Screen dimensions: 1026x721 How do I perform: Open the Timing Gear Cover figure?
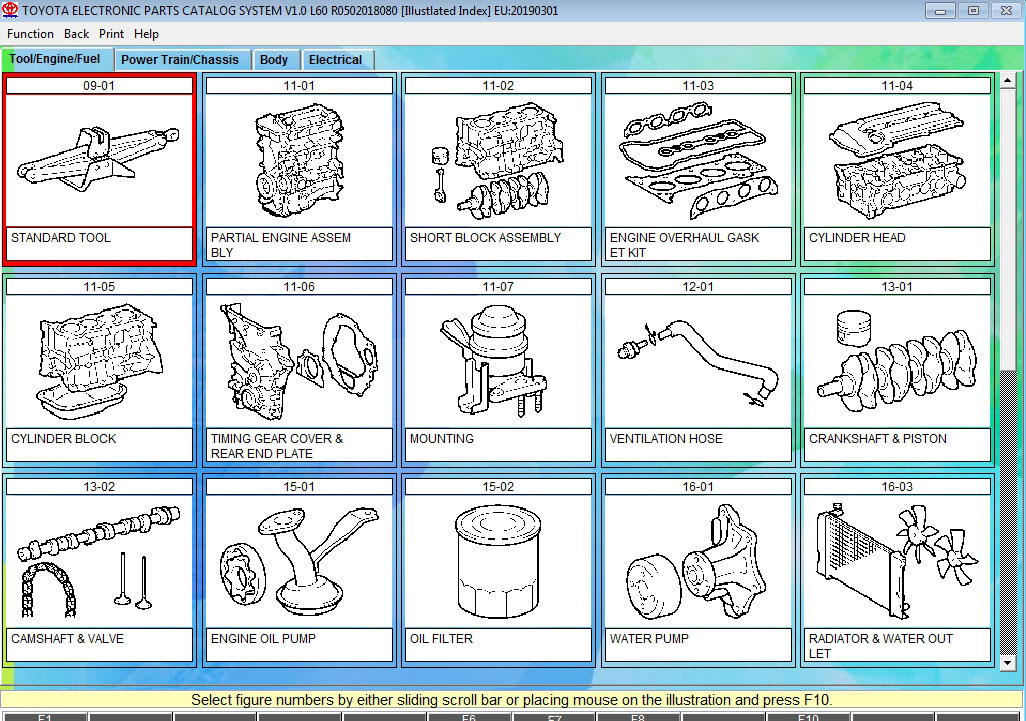[299, 361]
